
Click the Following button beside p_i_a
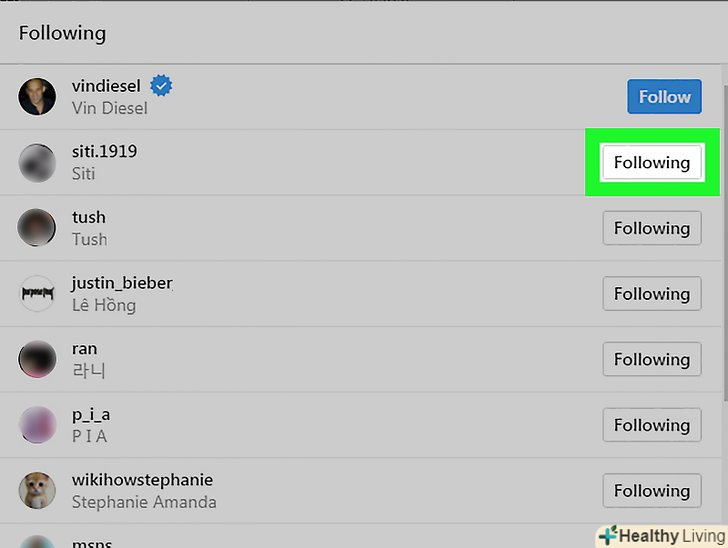coord(651,425)
